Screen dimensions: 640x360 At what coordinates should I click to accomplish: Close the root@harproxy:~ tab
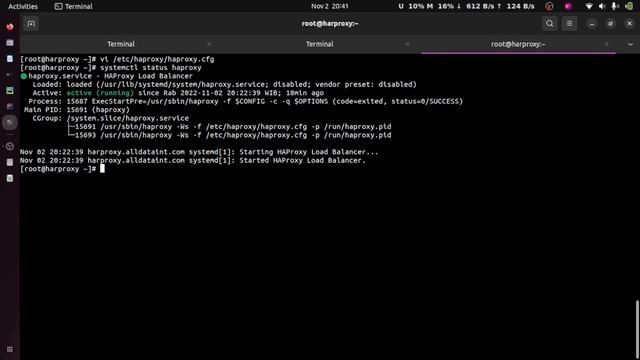click(606, 44)
